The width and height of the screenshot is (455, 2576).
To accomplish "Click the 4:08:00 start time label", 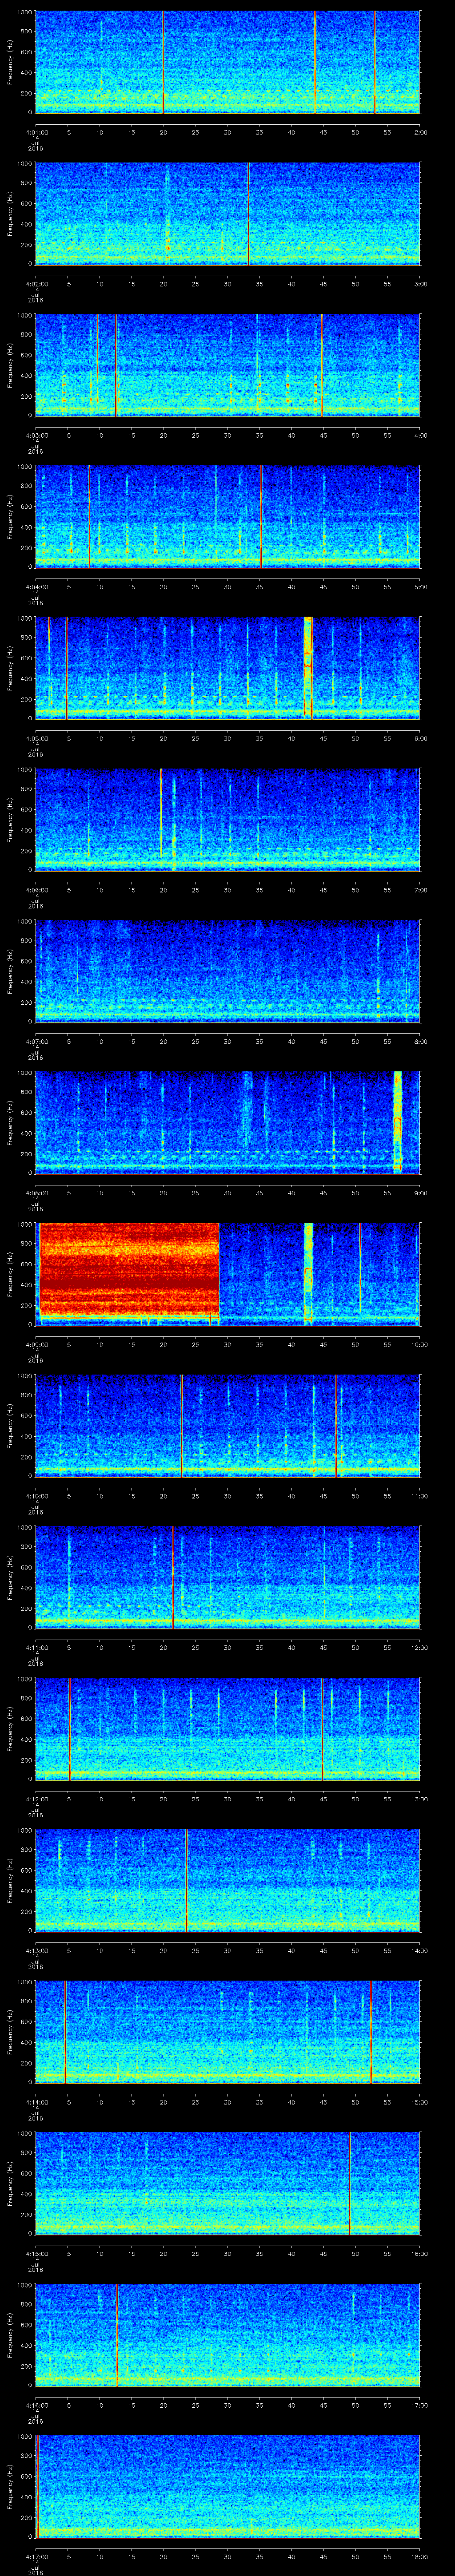I will (36, 1193).
